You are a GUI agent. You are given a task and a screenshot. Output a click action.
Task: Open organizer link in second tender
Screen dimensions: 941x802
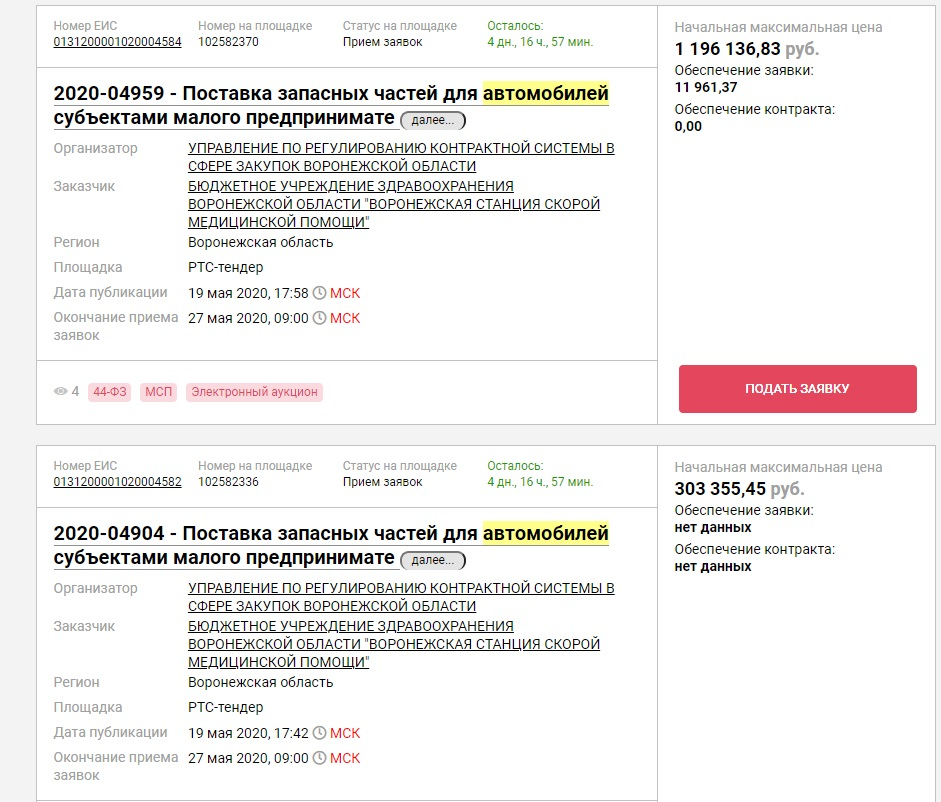(x=400, y=597)
